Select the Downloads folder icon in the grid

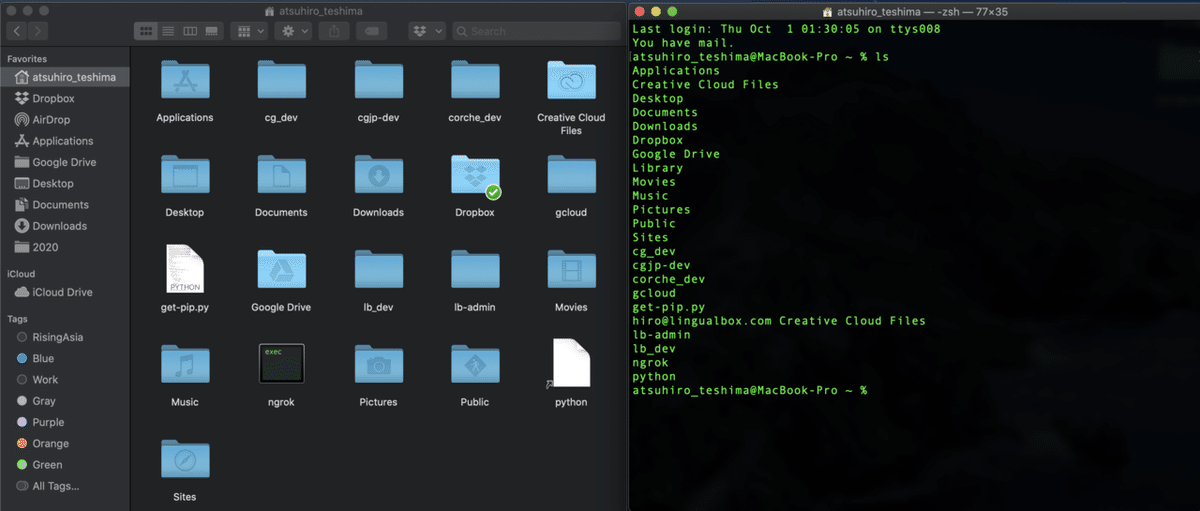(x=378, y=175)
